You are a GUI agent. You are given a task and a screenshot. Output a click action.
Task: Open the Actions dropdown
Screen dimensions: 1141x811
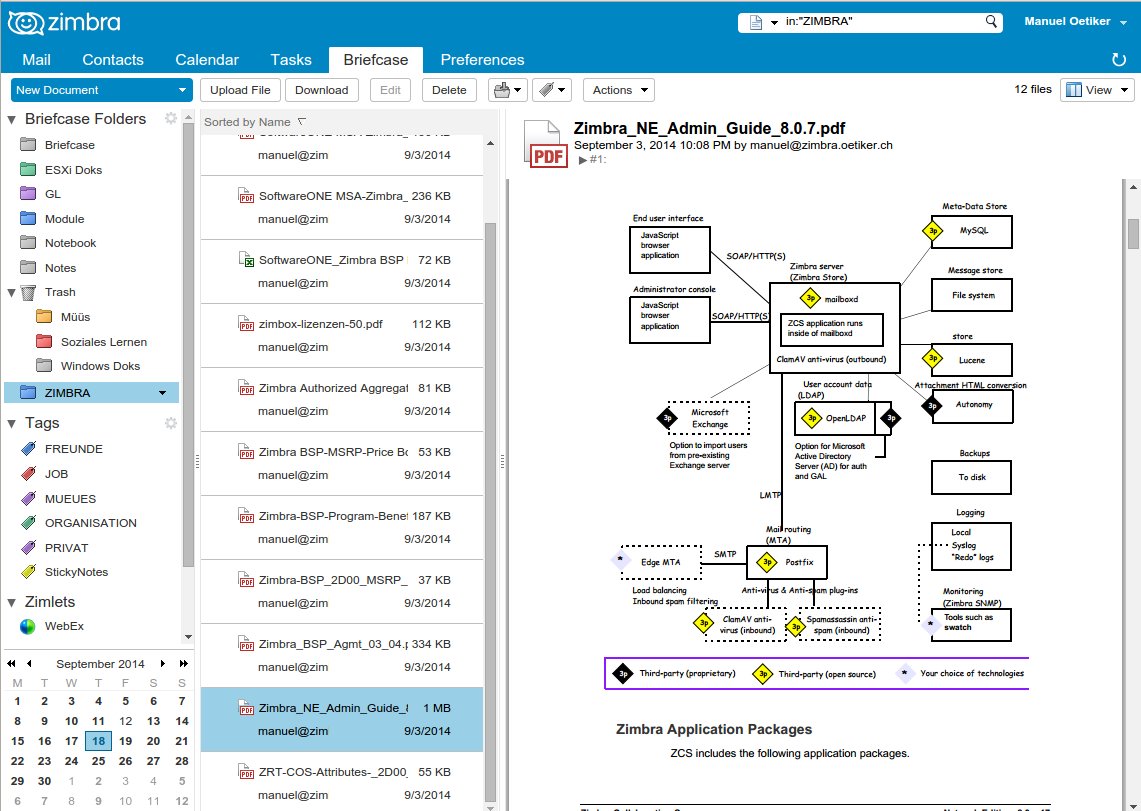pos(619,90)
